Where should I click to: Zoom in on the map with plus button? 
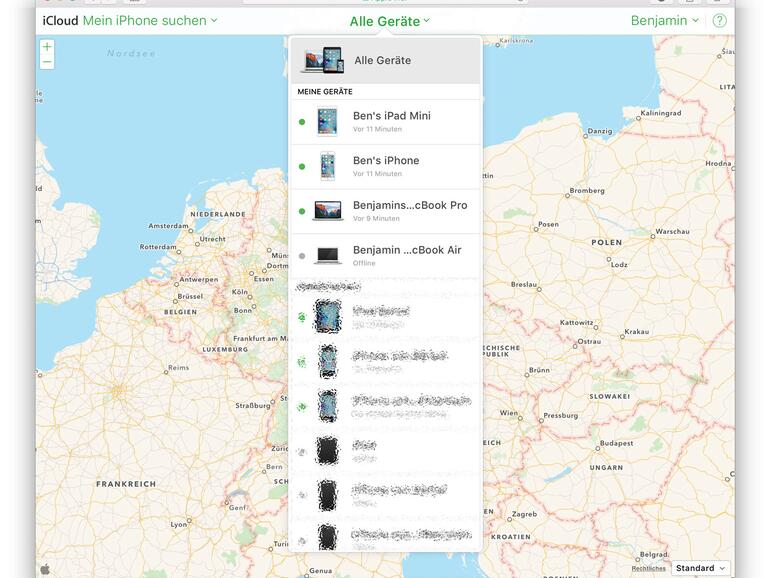pyautogui.click(x=47, y=47)
